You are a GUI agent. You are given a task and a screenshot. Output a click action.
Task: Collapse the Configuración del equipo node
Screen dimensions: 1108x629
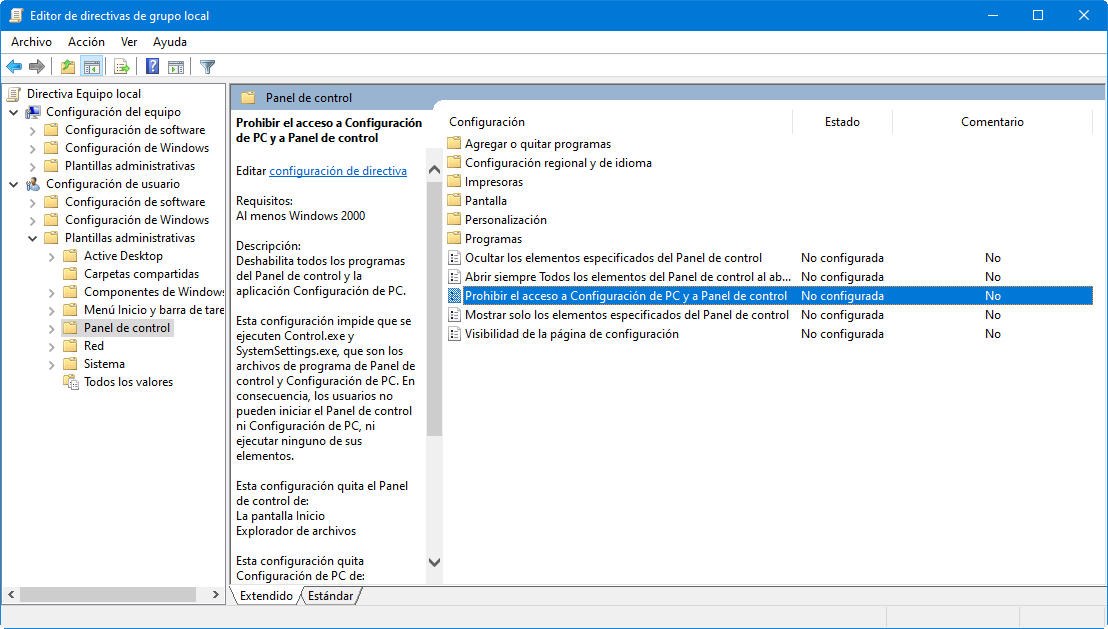(x=13, y=112)
